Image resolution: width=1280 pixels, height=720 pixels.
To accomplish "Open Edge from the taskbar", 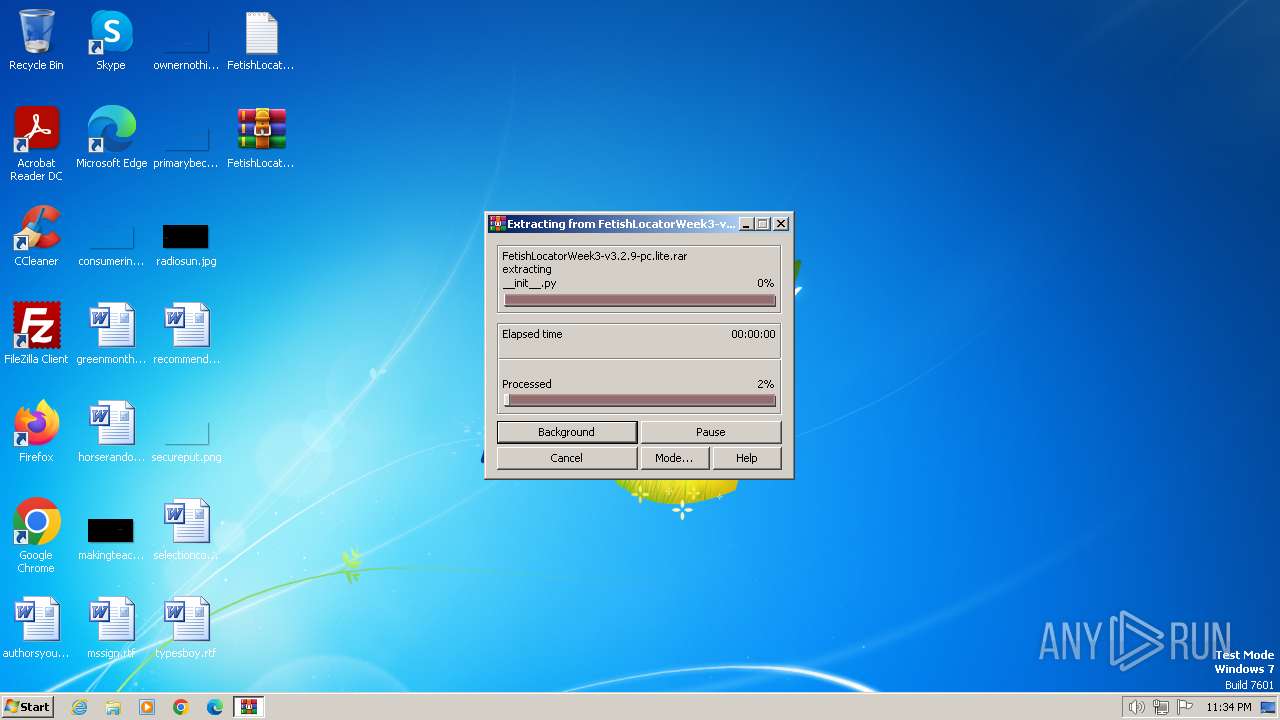I will coord(215,707).
